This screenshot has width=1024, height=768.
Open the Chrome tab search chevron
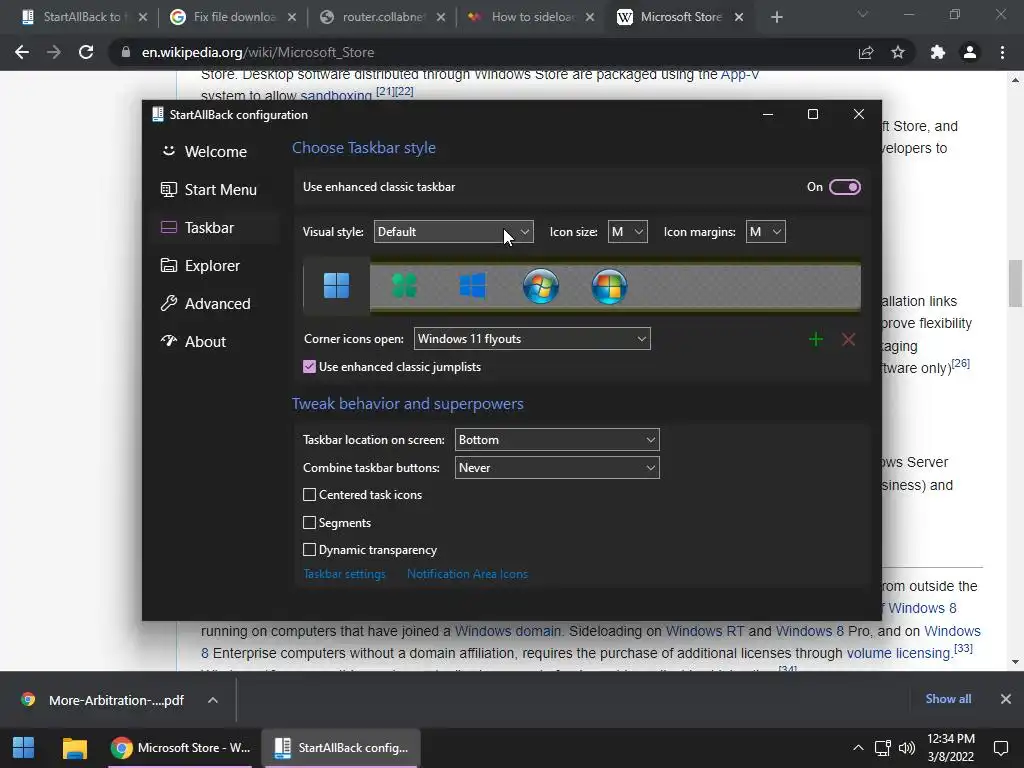pyautogui.click(x=863, y=14)
